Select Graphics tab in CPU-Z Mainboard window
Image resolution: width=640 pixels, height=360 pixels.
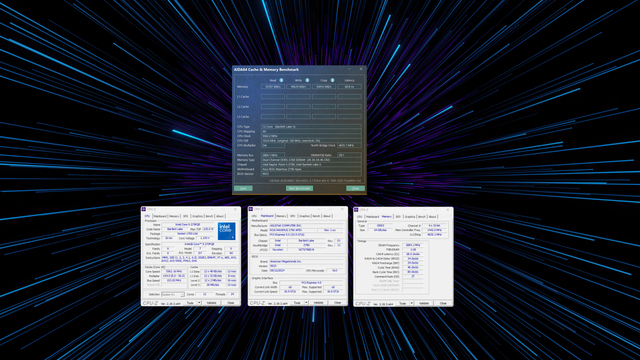coord(304,216)
